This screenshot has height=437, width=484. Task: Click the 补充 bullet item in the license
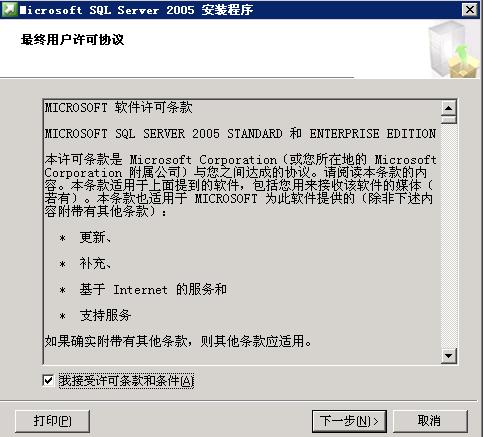(95, 263)
